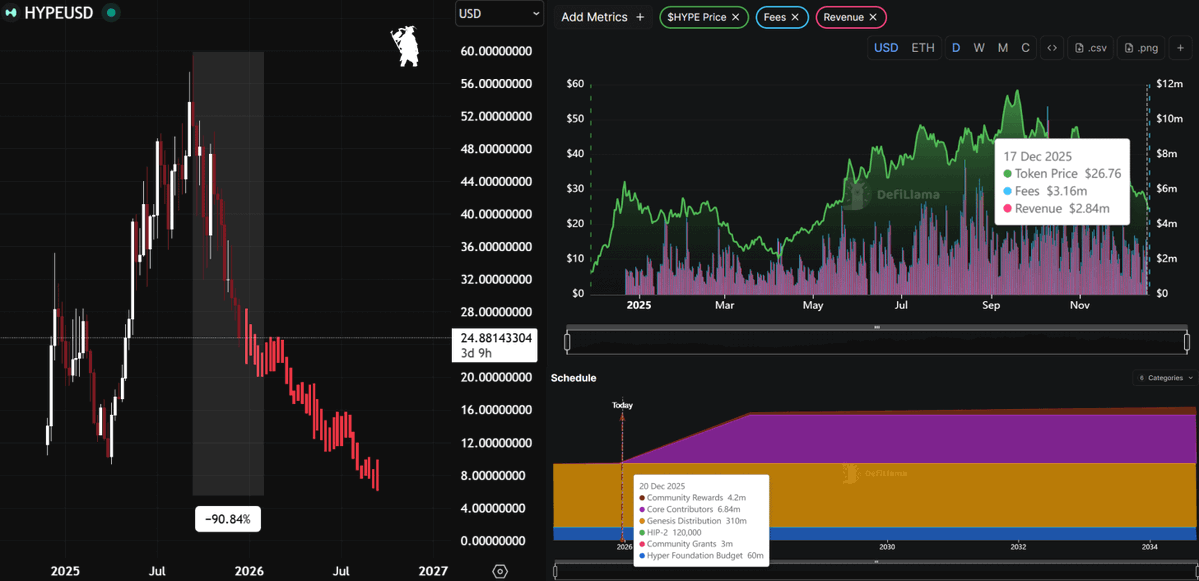Click the Jul label before 2026 on time axis

click(x=158, y=571)
